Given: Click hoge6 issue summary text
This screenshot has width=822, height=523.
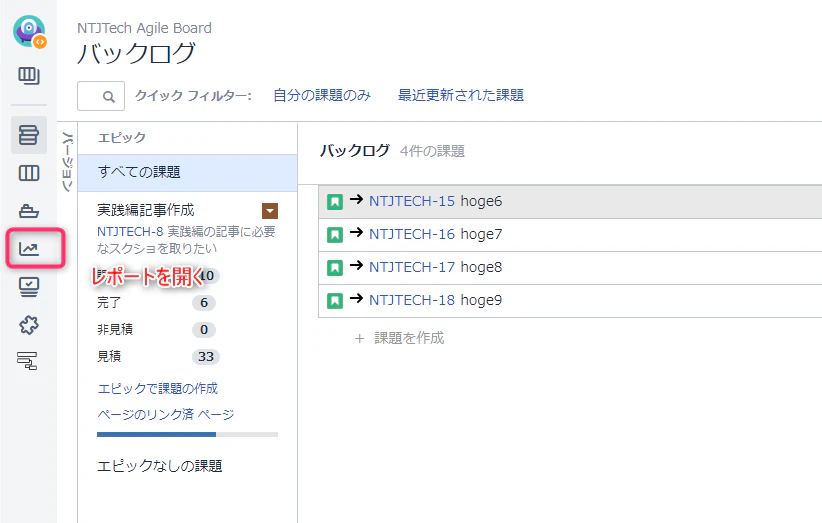Looking at the screenshot, I should click(481, 201).
